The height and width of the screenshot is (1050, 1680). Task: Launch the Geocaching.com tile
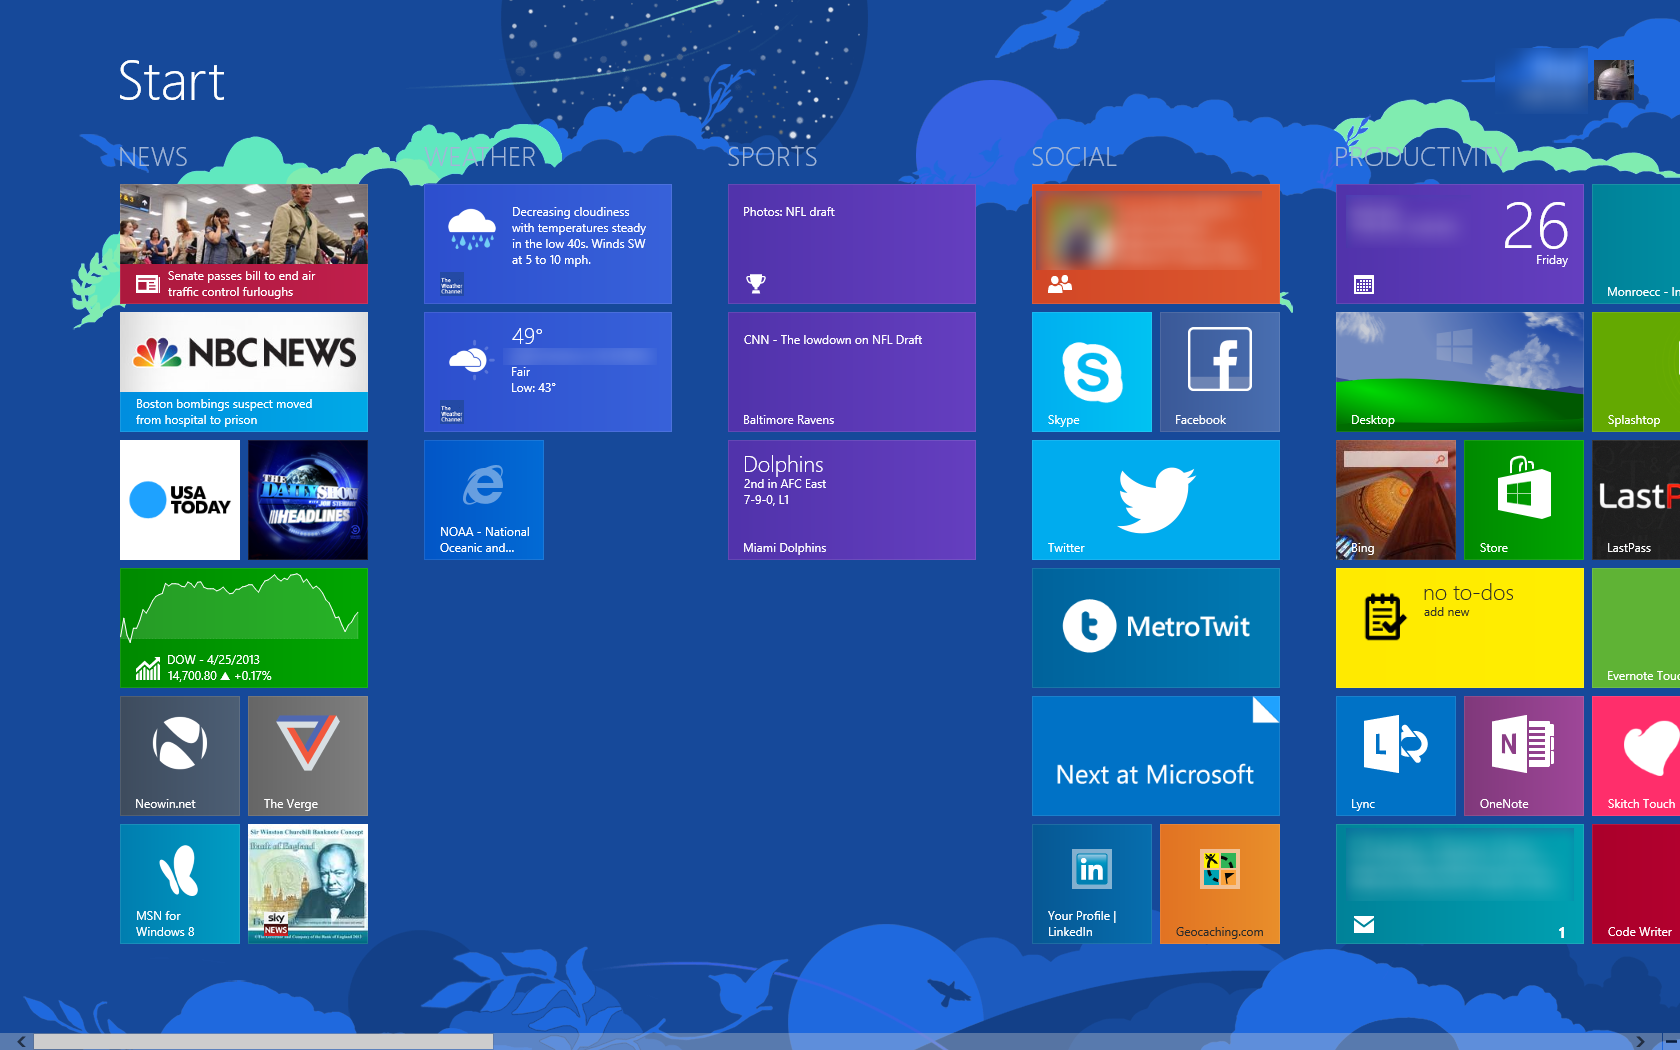1219,883
